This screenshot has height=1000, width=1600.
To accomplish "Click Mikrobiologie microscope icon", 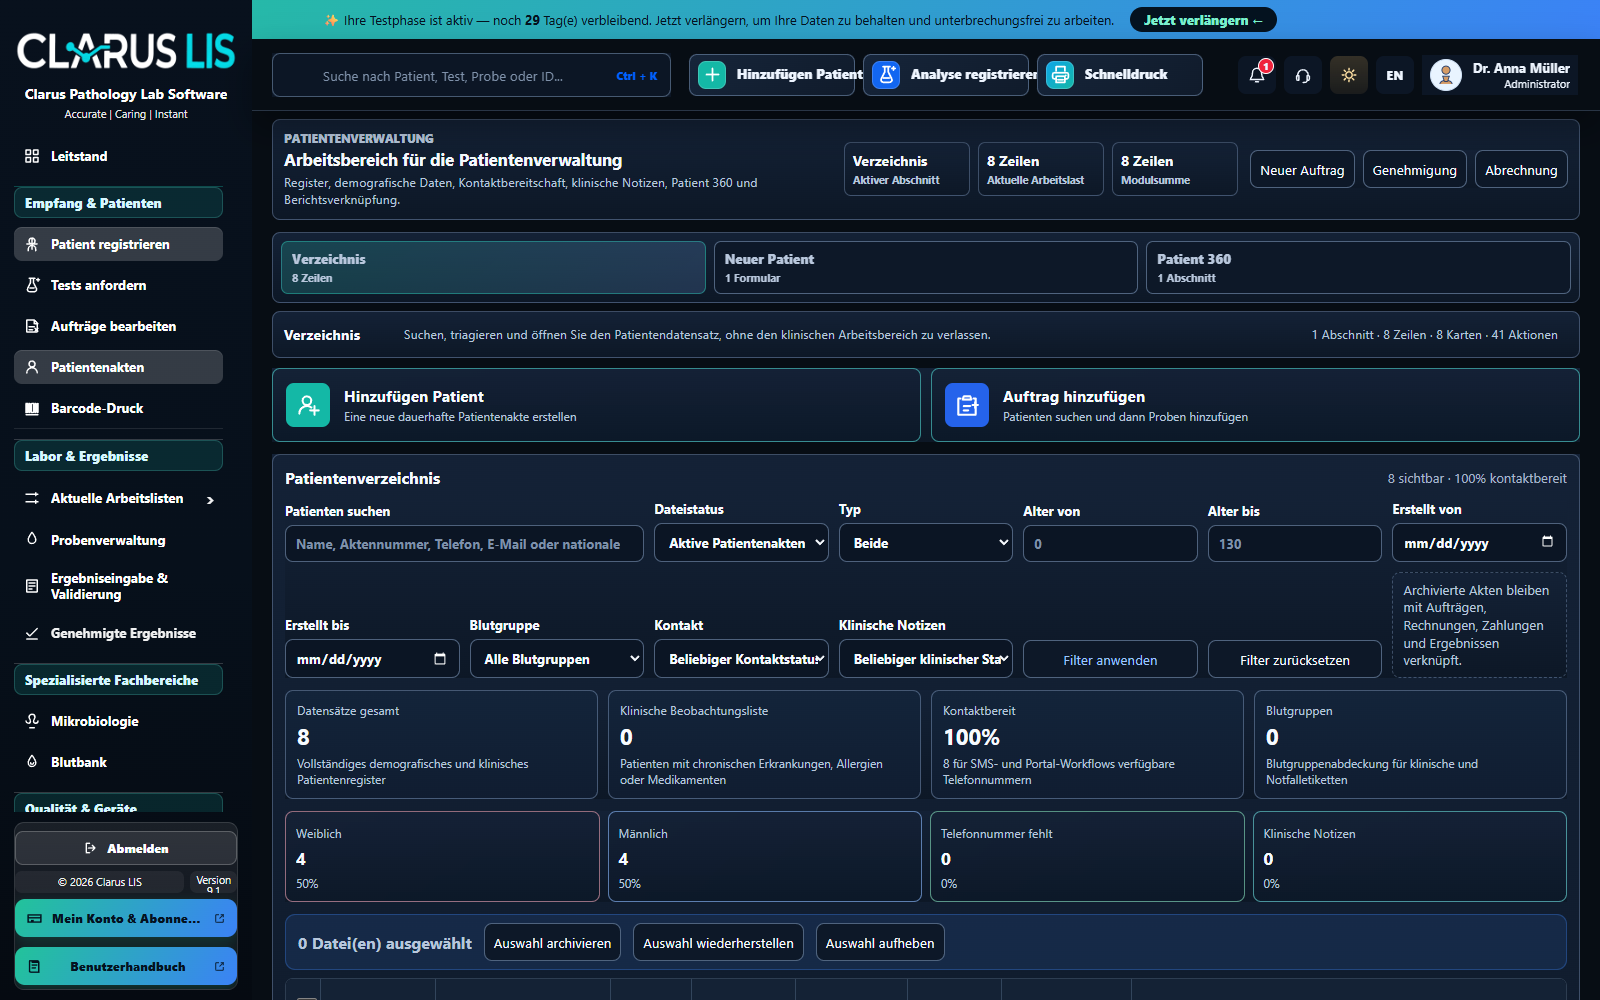I will [32, 721].
